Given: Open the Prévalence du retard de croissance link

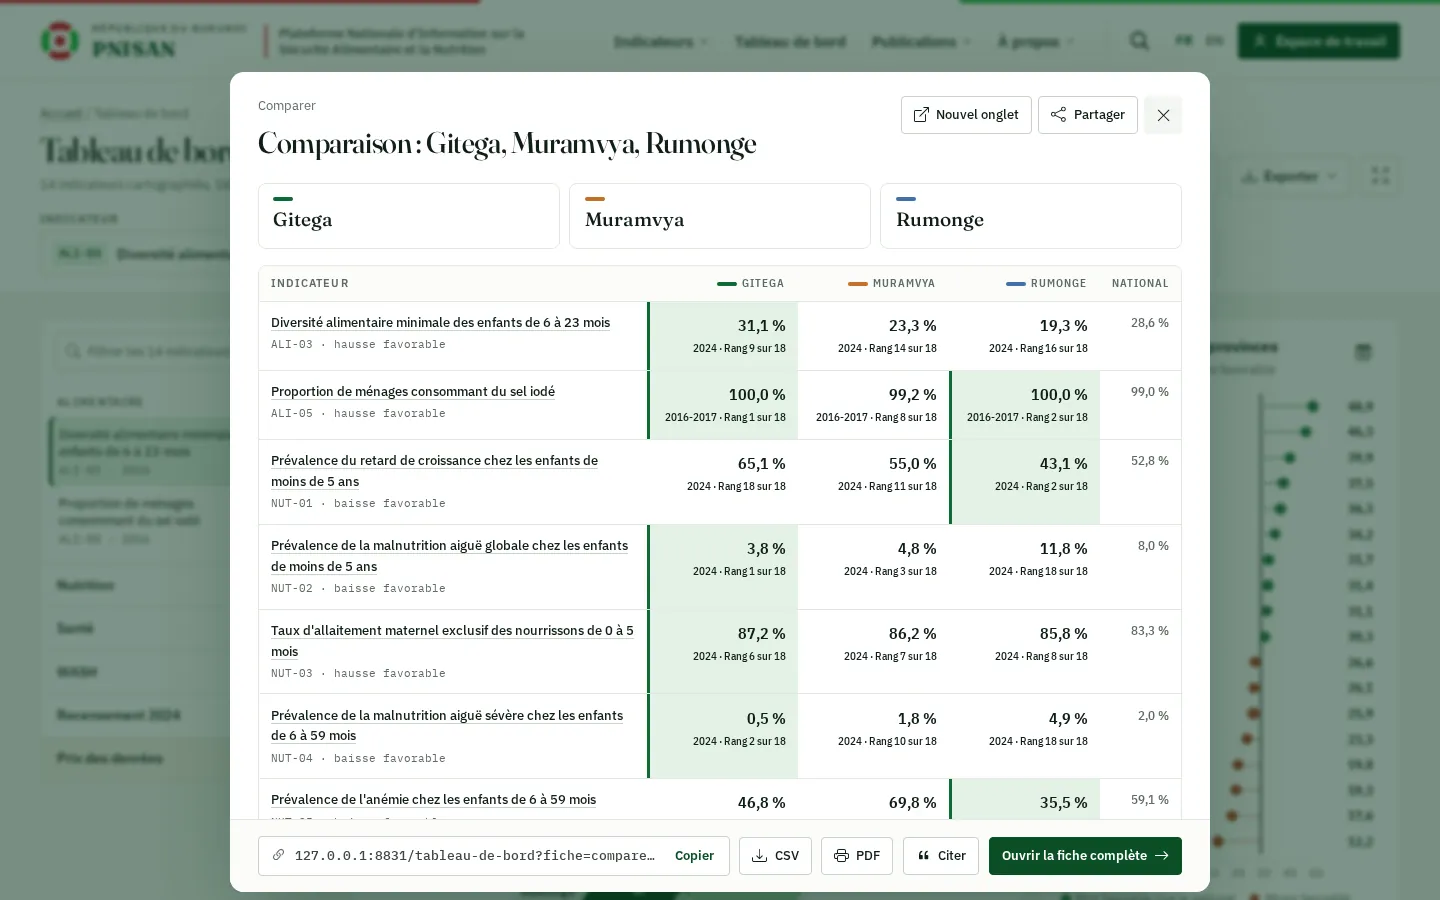Looking at the screenshot, I should pos(434,471).
